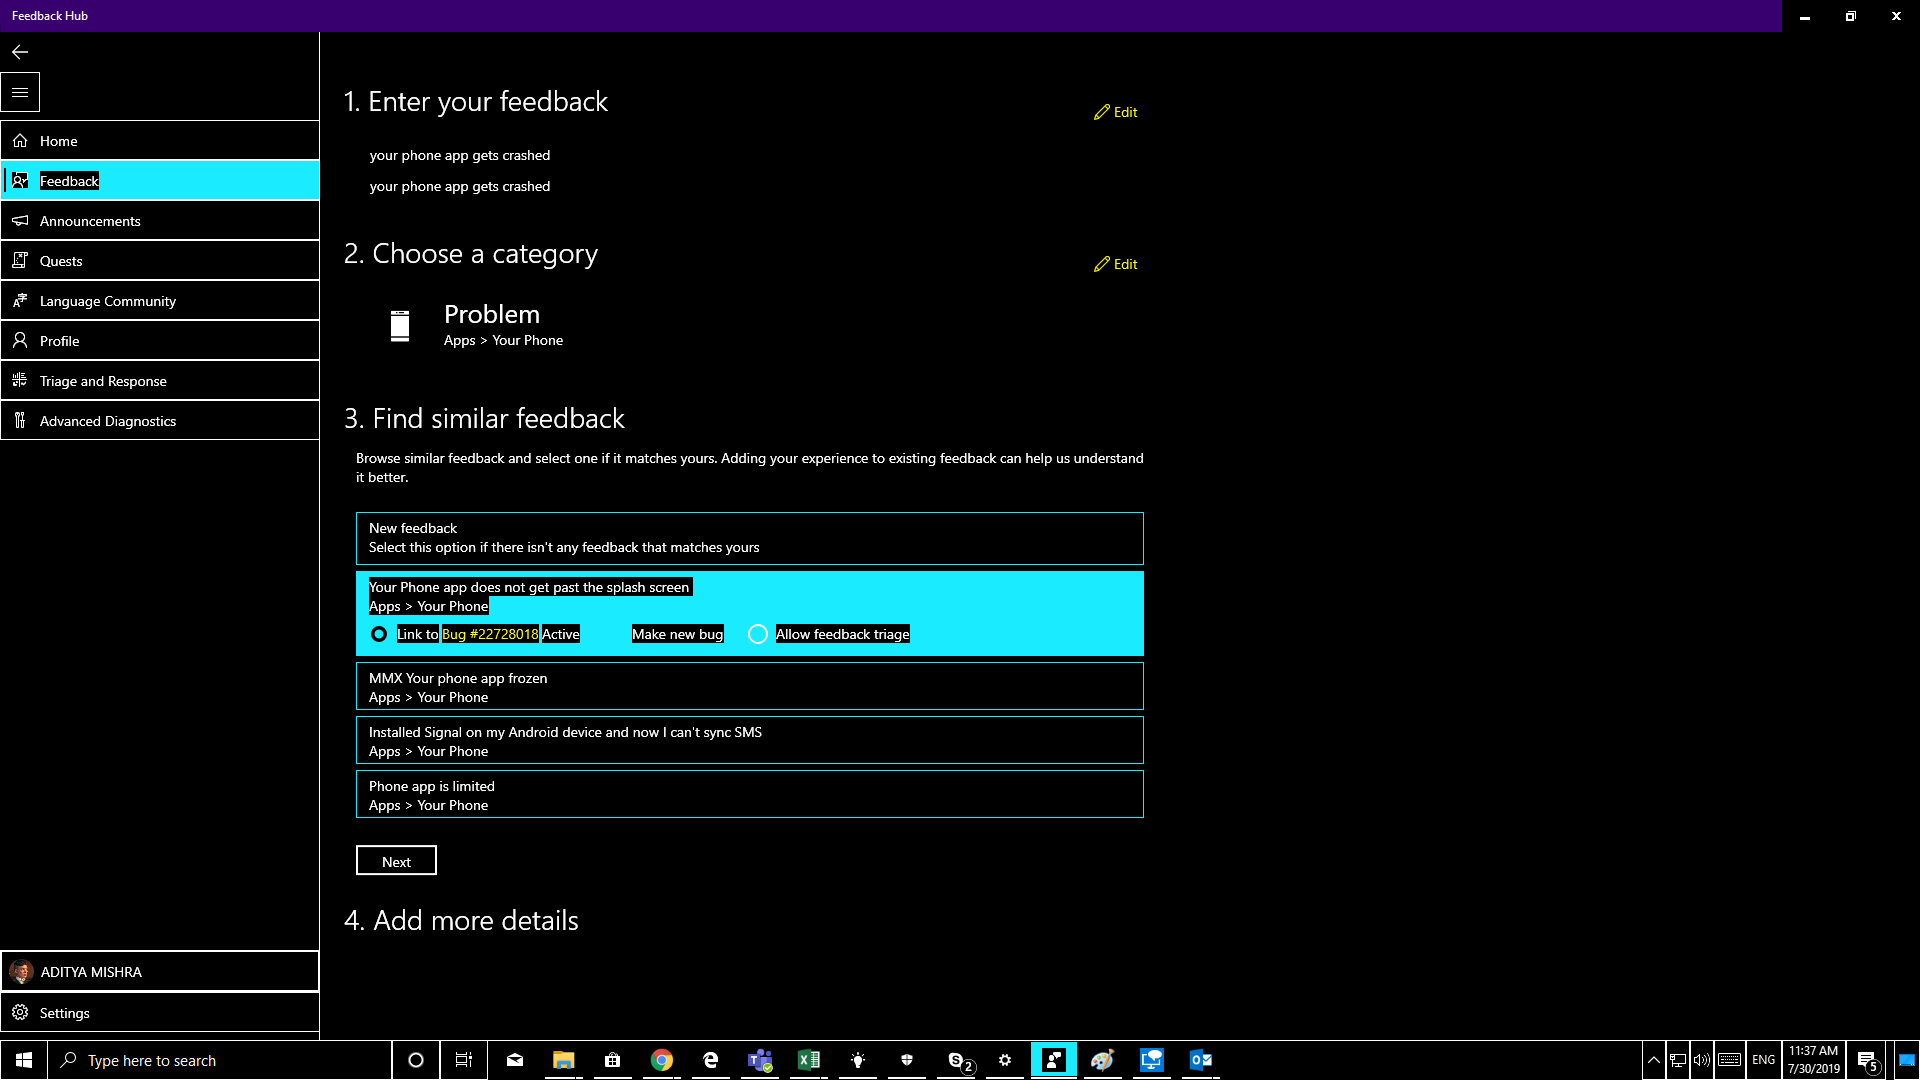Open Google Chrome from taskbar

pyautogui.click(x=662, y=1060)
